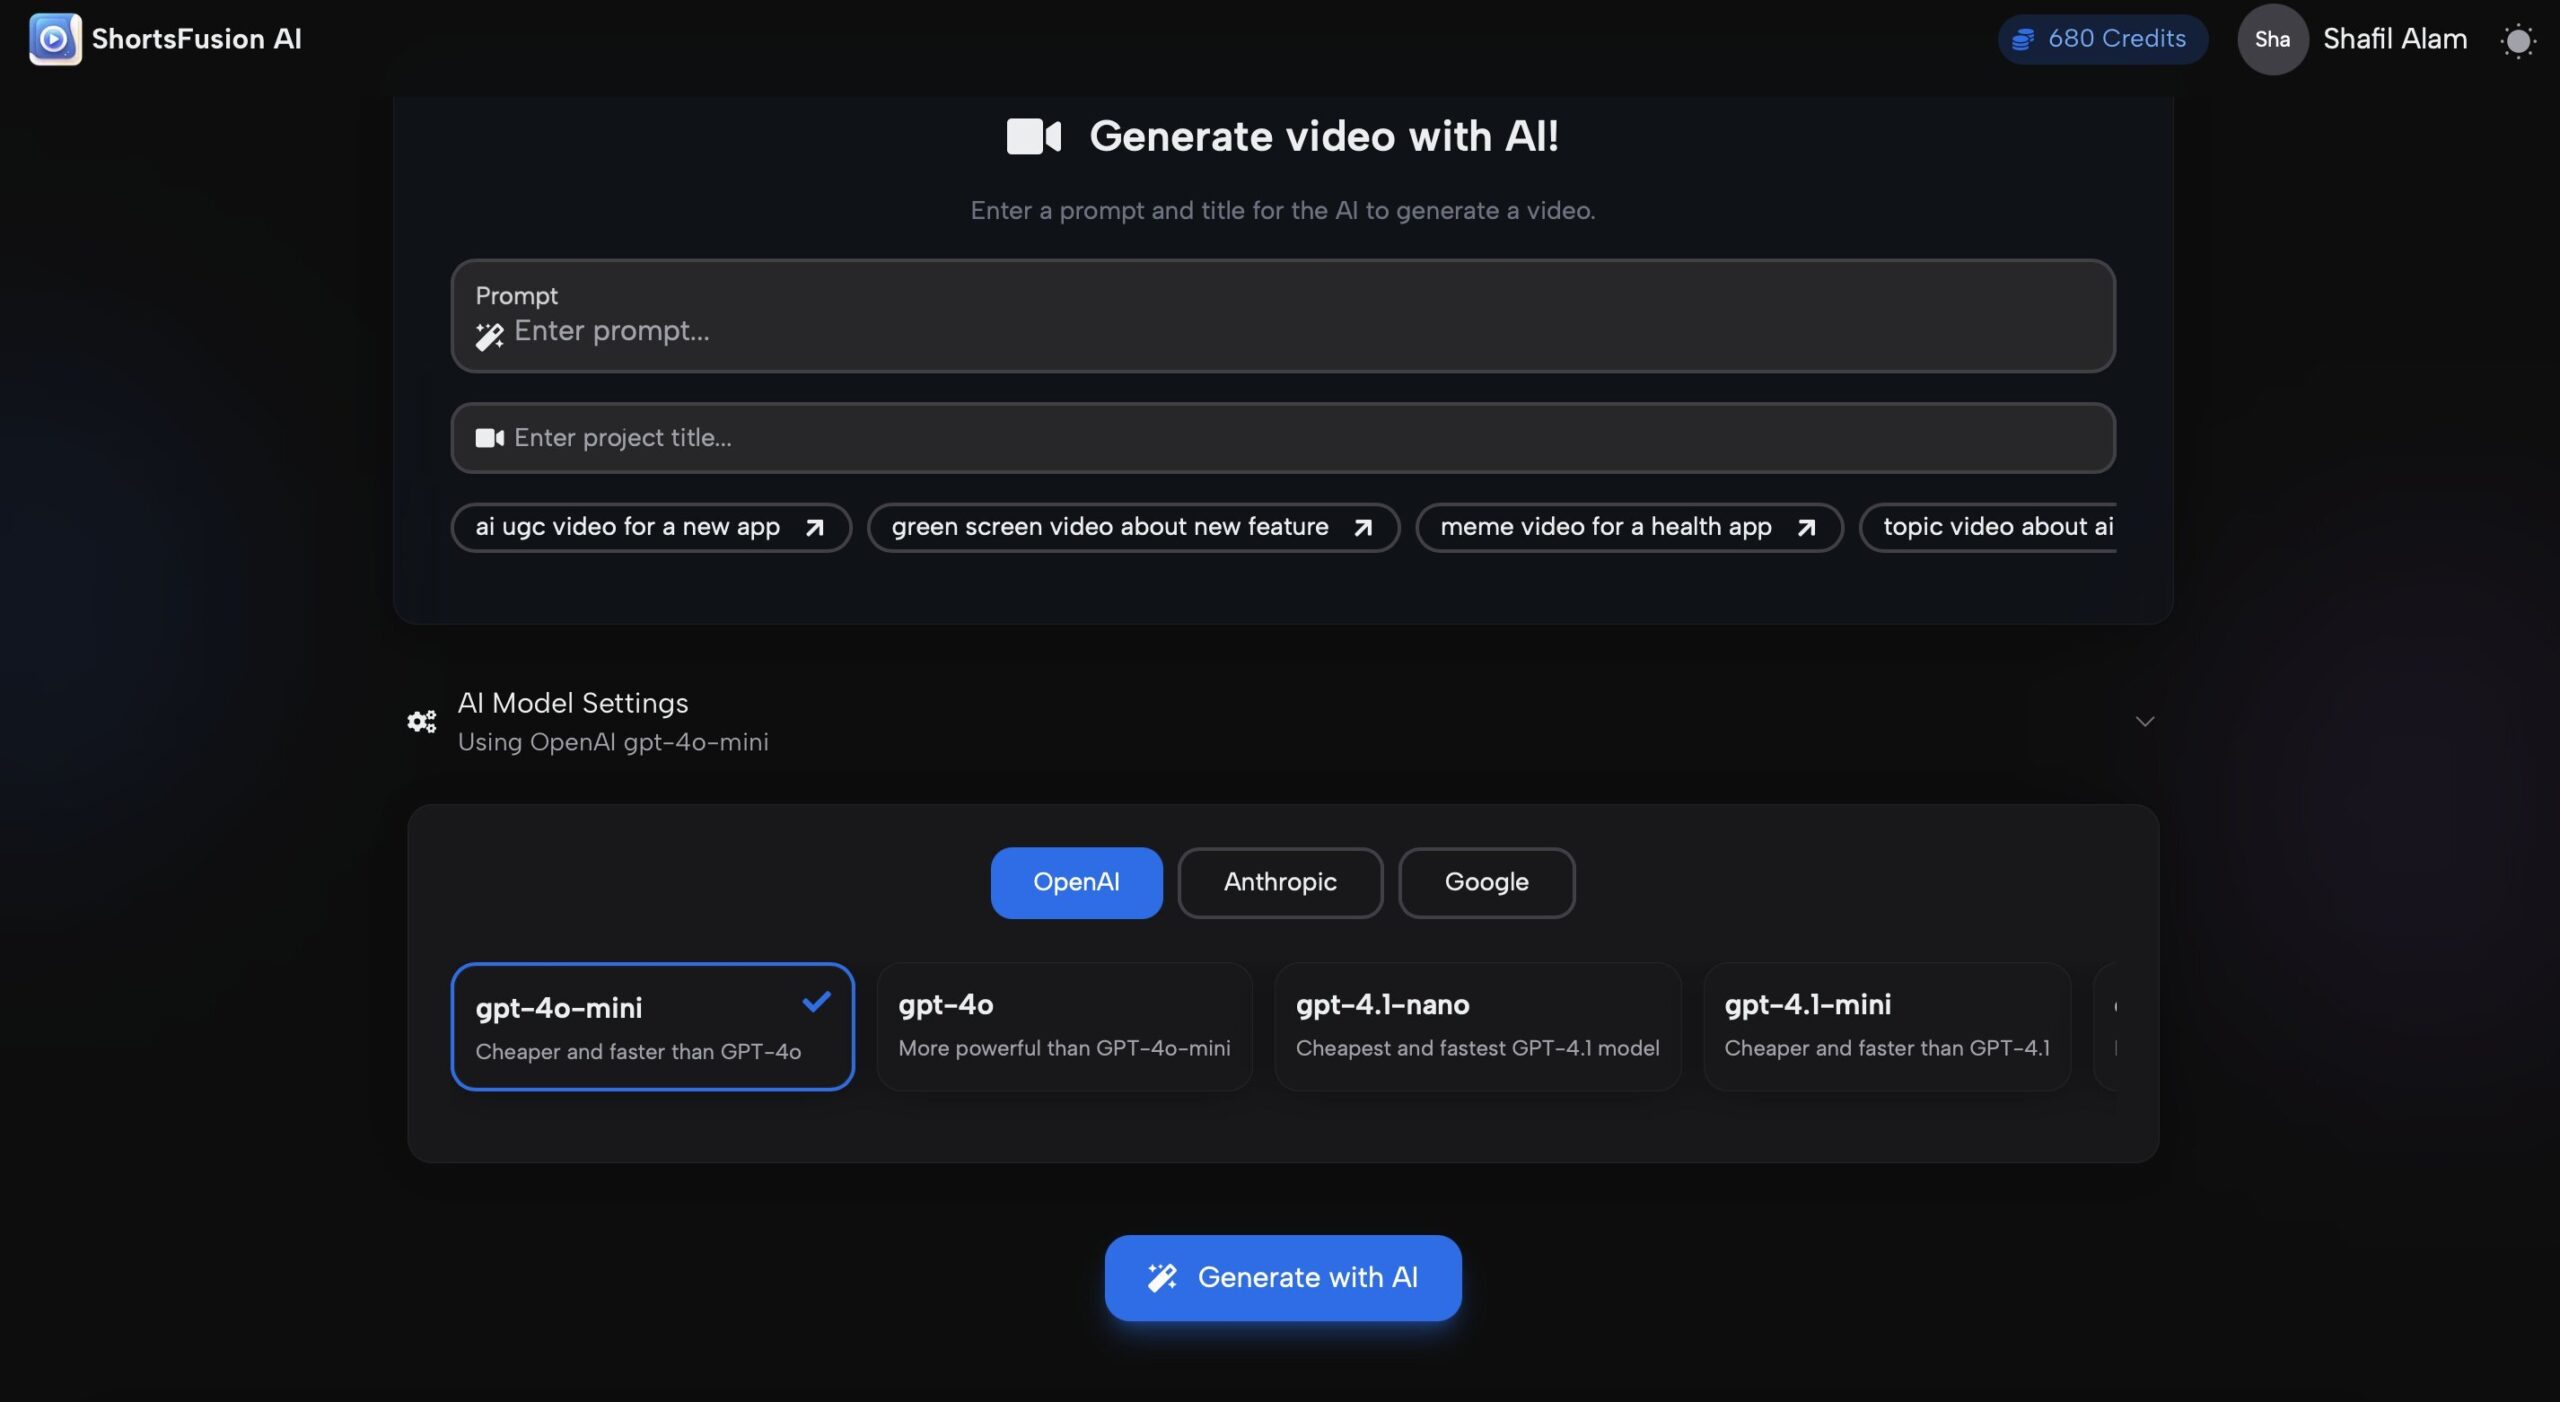Choose 'green screen video about new feature' suggestion

point(1133,527)
